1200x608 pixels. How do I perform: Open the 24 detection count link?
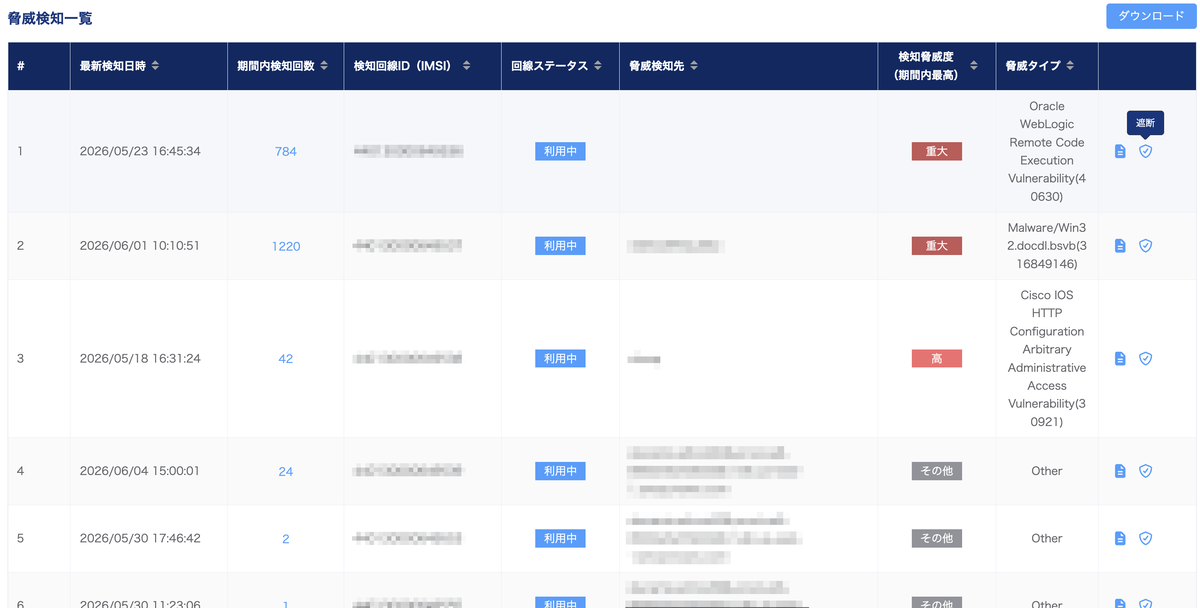[x=286, y=472]
